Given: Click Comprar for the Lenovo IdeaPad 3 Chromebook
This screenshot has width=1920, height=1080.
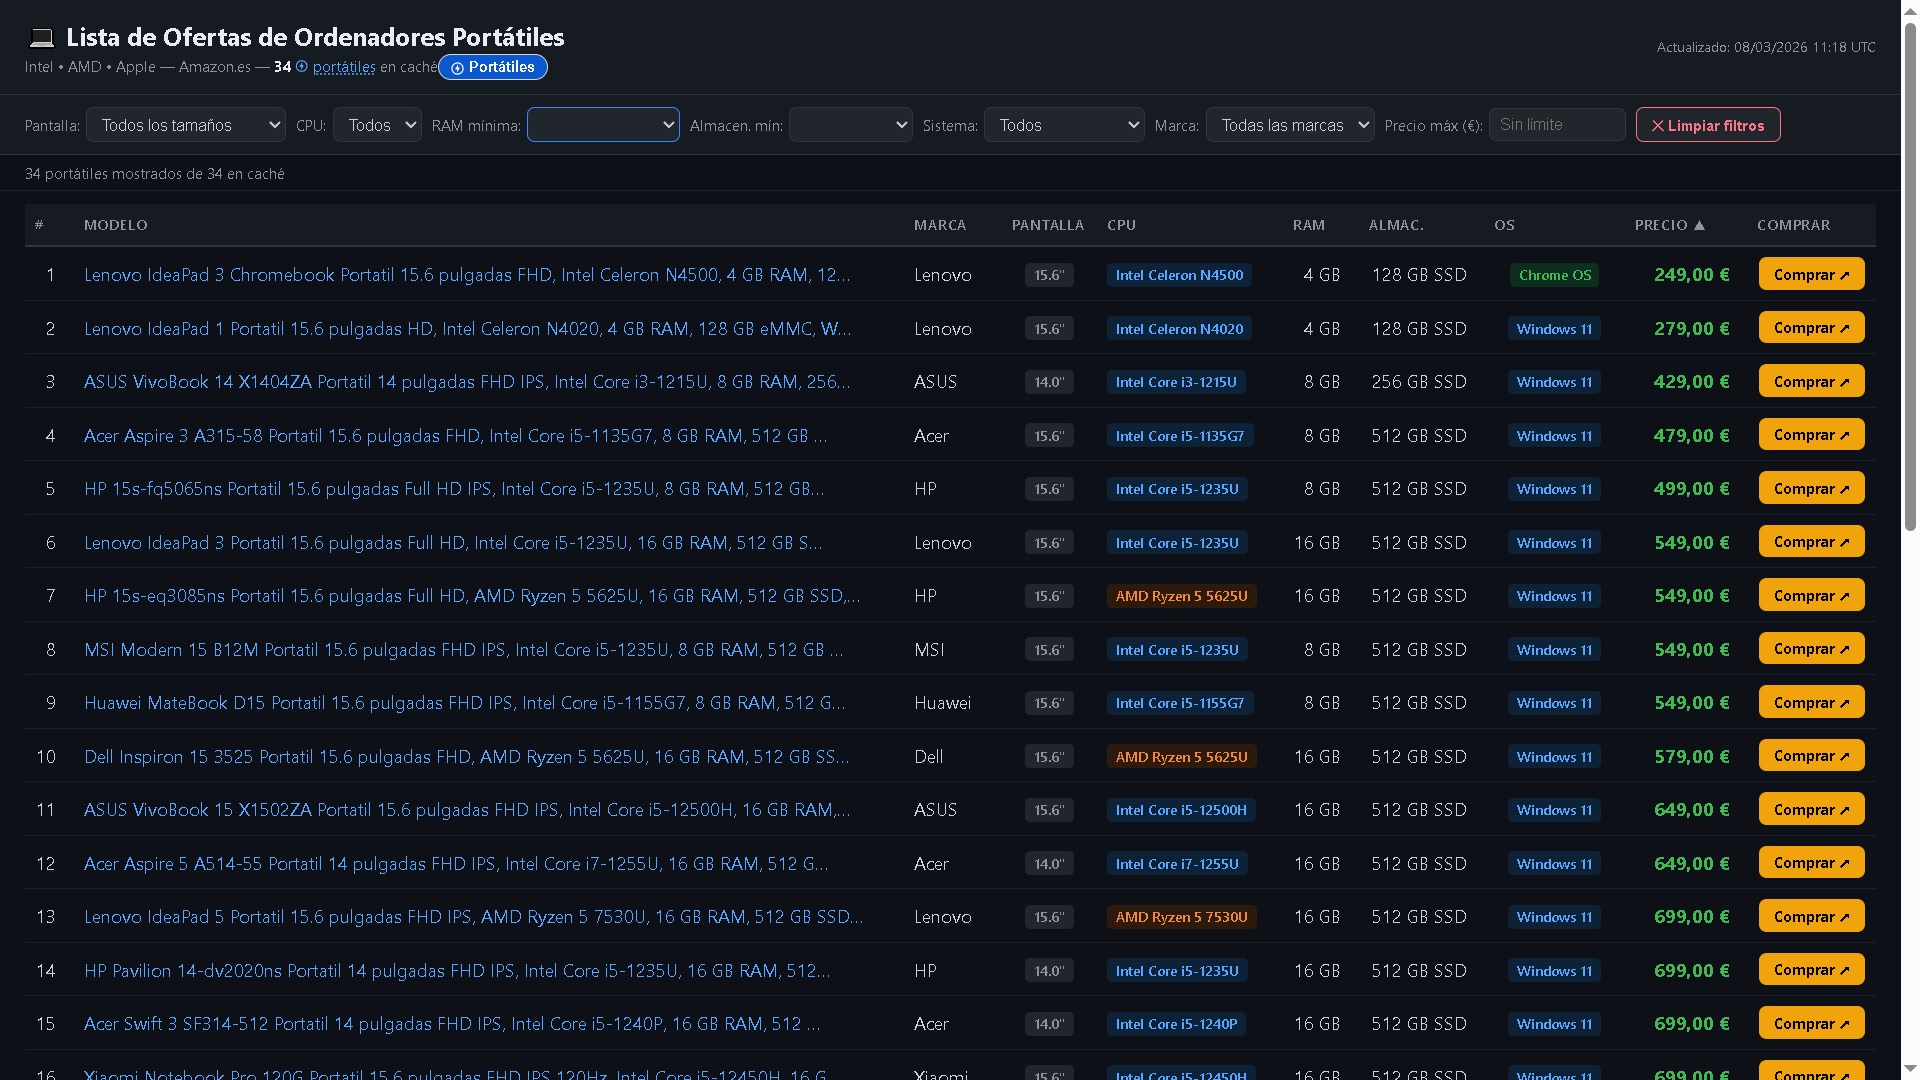Looking at the screenshot, I should pyautogui.click(x=1811, y=274).
